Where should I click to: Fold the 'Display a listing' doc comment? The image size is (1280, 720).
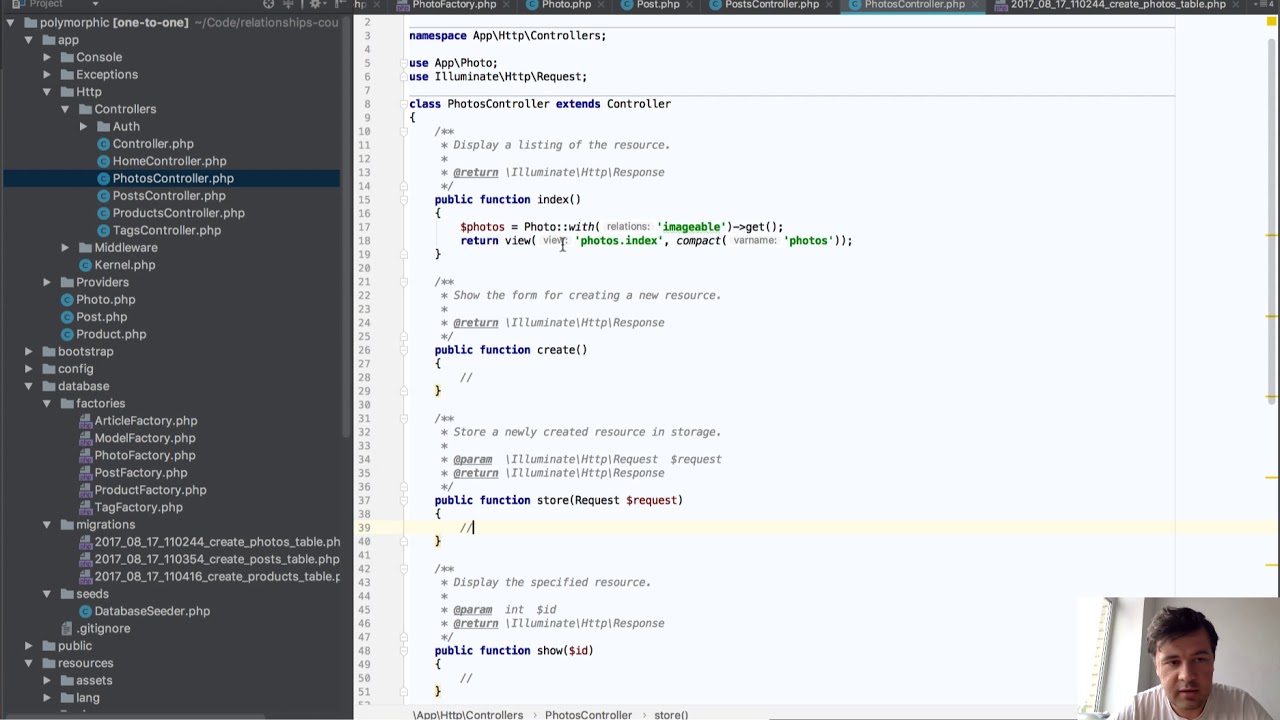(x=406, y=131)
